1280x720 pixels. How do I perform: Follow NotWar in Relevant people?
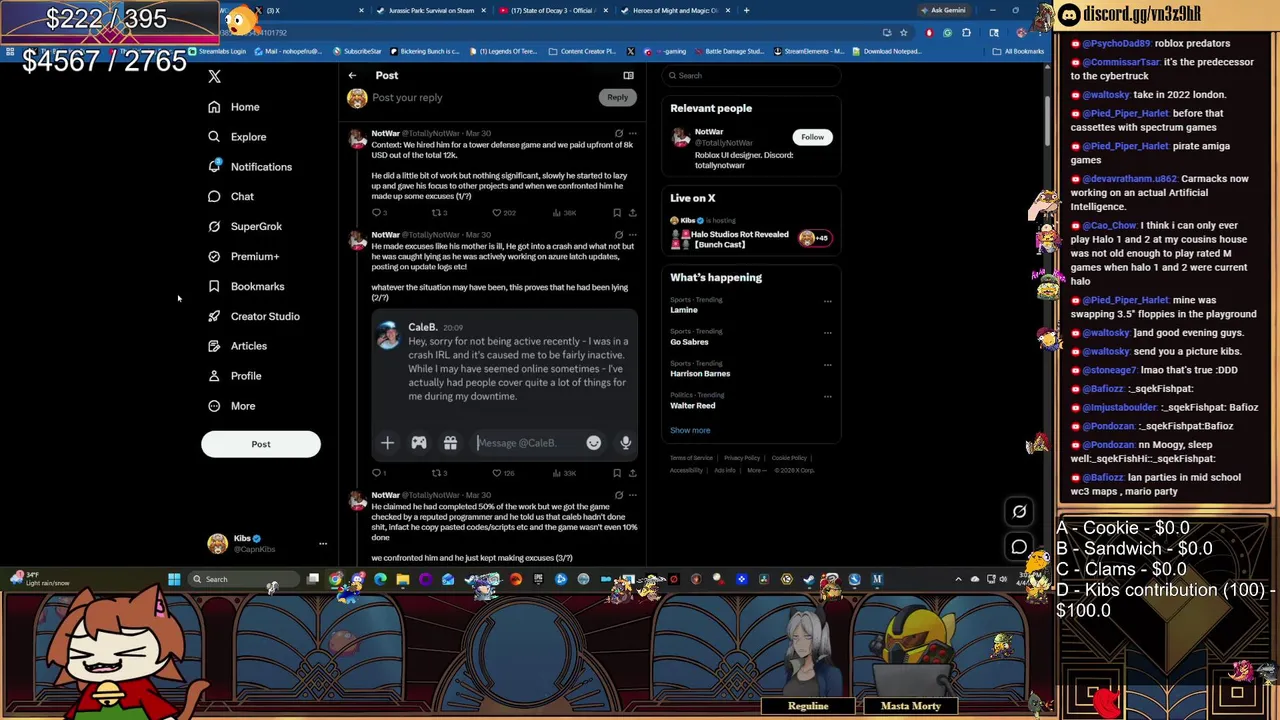point(812,137)
